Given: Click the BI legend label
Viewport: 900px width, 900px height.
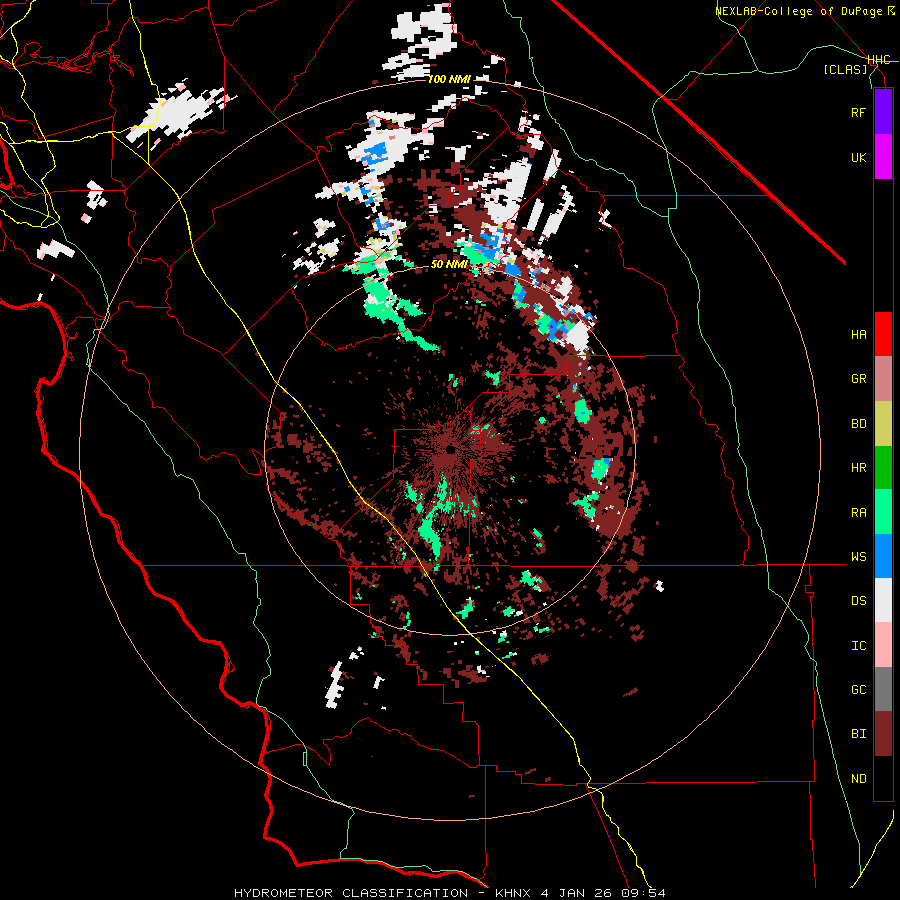Looking at the screenshot, I should coord(858,734).
